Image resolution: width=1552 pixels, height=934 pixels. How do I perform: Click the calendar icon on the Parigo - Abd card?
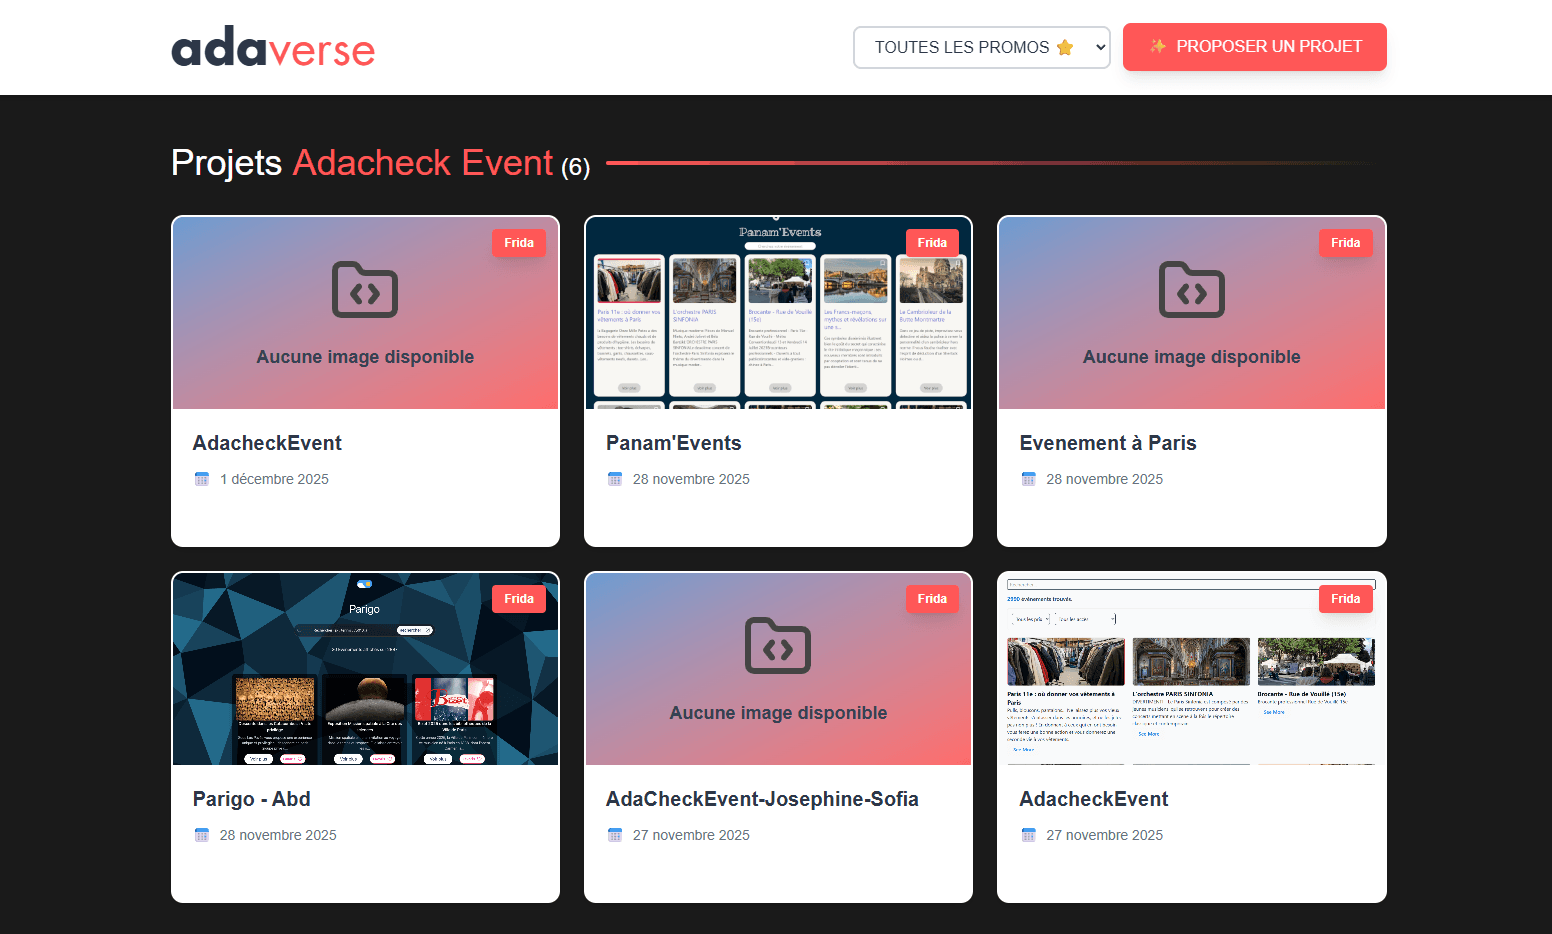(202, 835)
